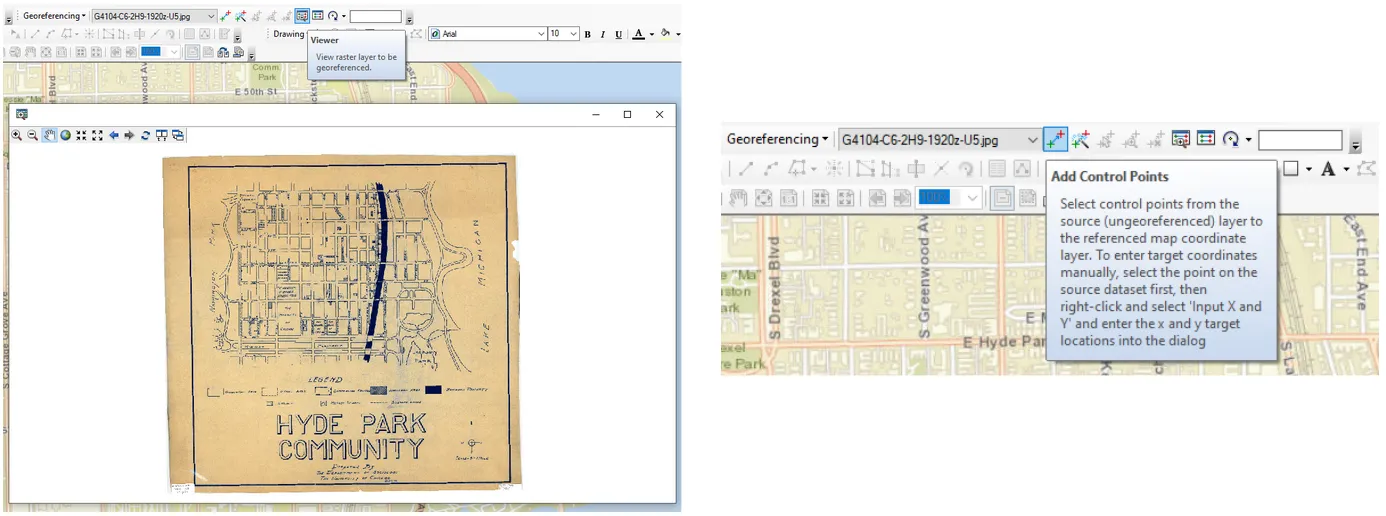Screen dimensions: 1386x516
Task: Toggle Underline text formatting
Action: pos(618,34)
